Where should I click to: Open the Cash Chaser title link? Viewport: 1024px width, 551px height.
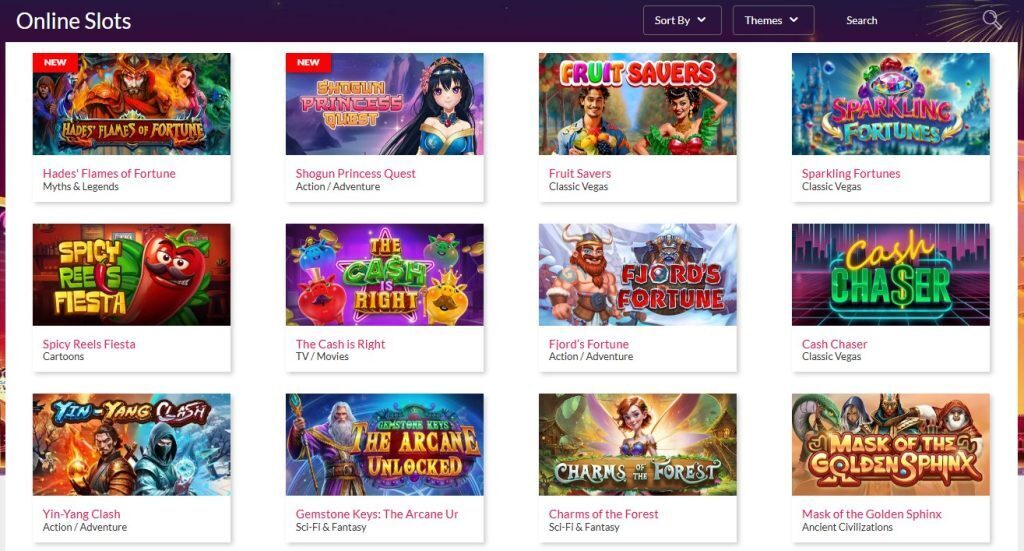pos(835,344)
